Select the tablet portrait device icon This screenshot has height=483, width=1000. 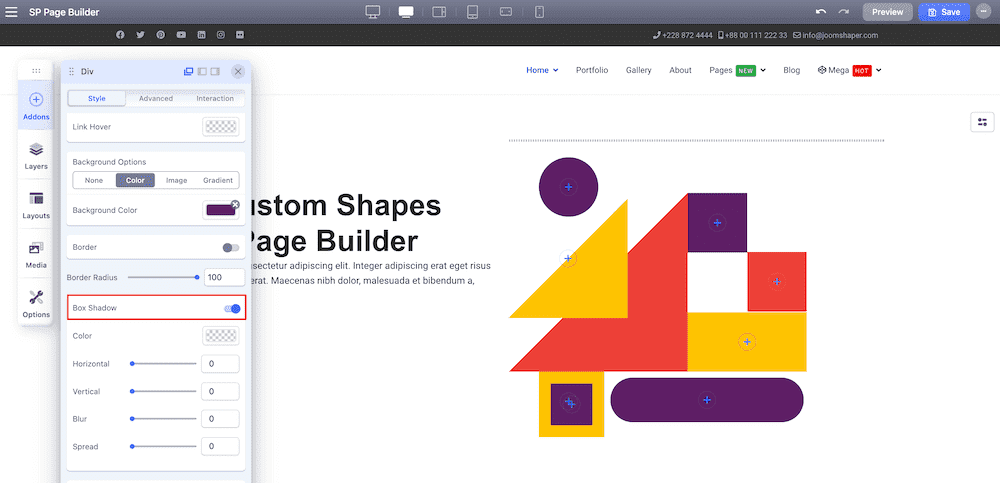pos(473,11)
